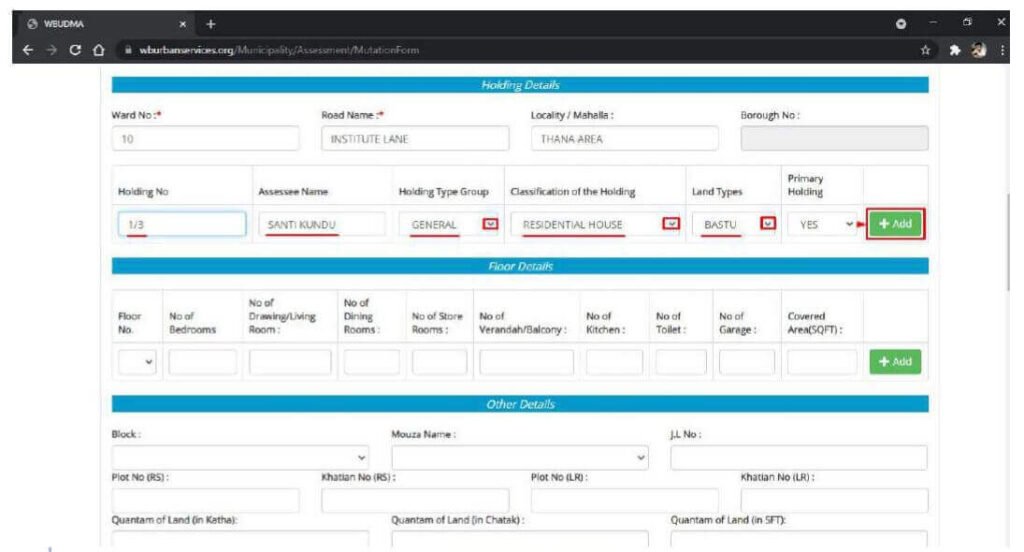This screenshot has height=552, width=1024.
Task: Click the No of Kitchen field
Action: click(x=614, y=361)
